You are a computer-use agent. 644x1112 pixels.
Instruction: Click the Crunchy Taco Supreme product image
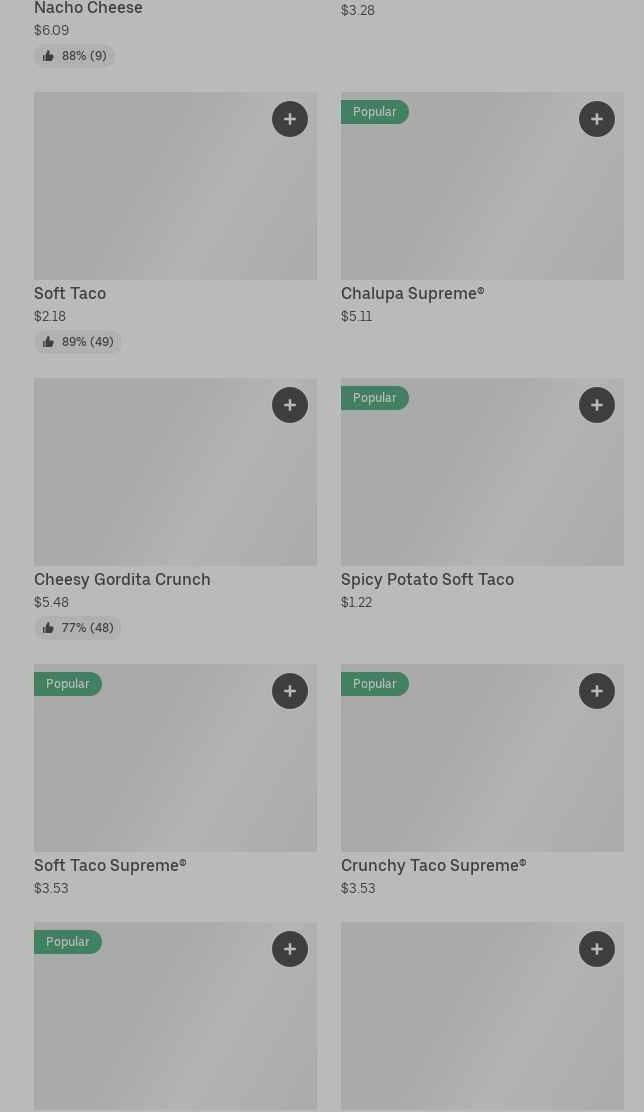(482, 768)
